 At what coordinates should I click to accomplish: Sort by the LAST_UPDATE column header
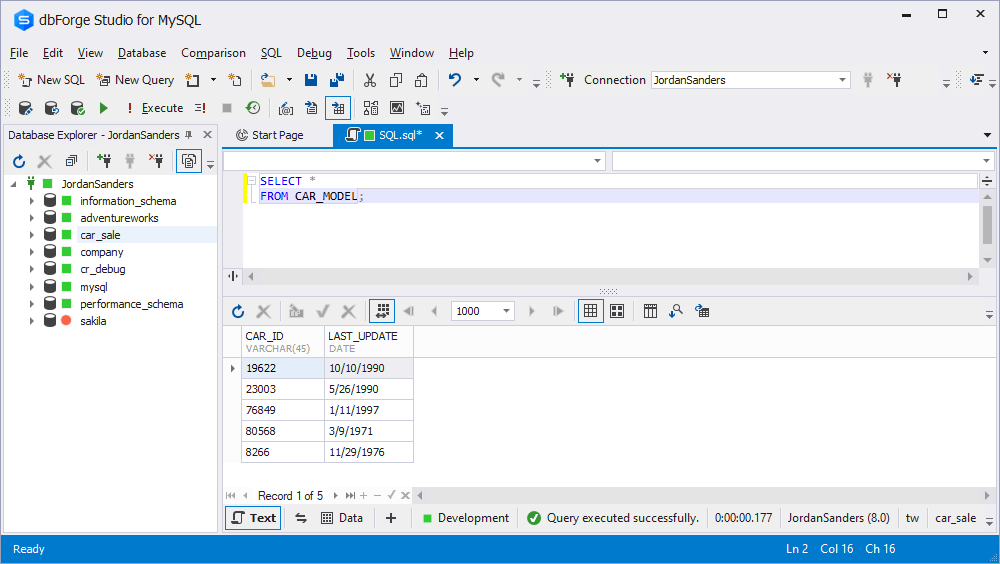(x=369, y=342)
